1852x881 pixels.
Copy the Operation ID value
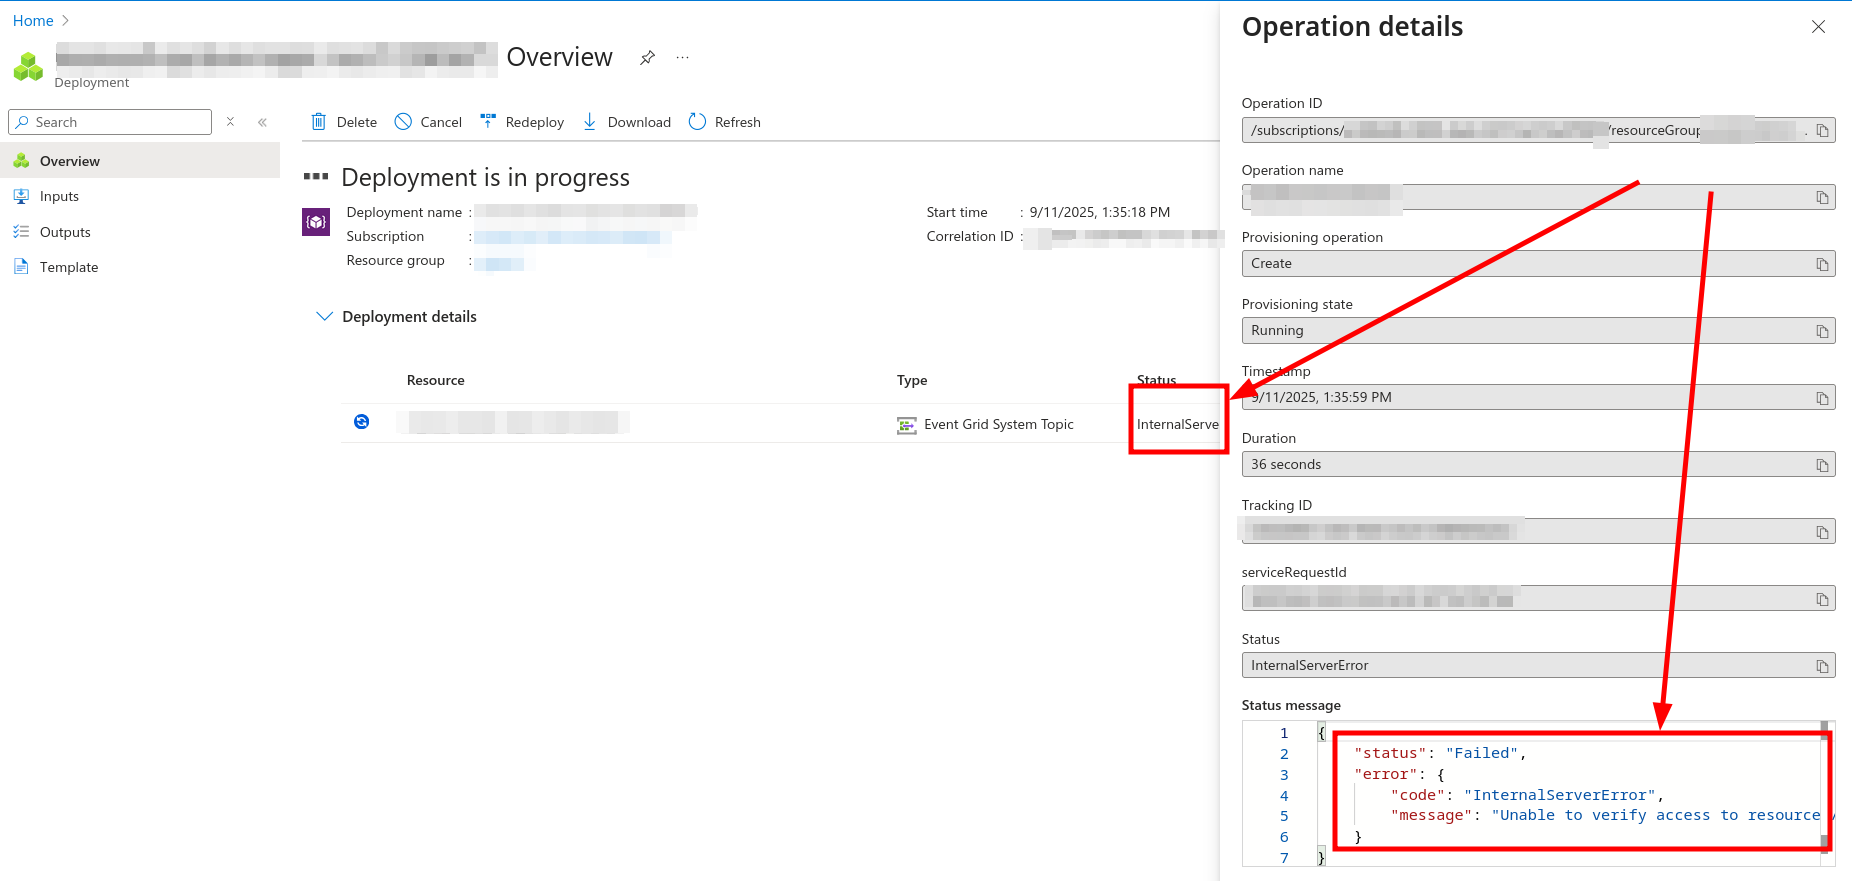point(1822,131)
